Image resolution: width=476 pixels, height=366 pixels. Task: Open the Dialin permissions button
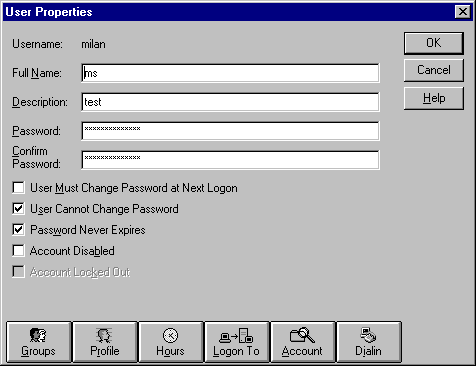(x=369, y=342)
